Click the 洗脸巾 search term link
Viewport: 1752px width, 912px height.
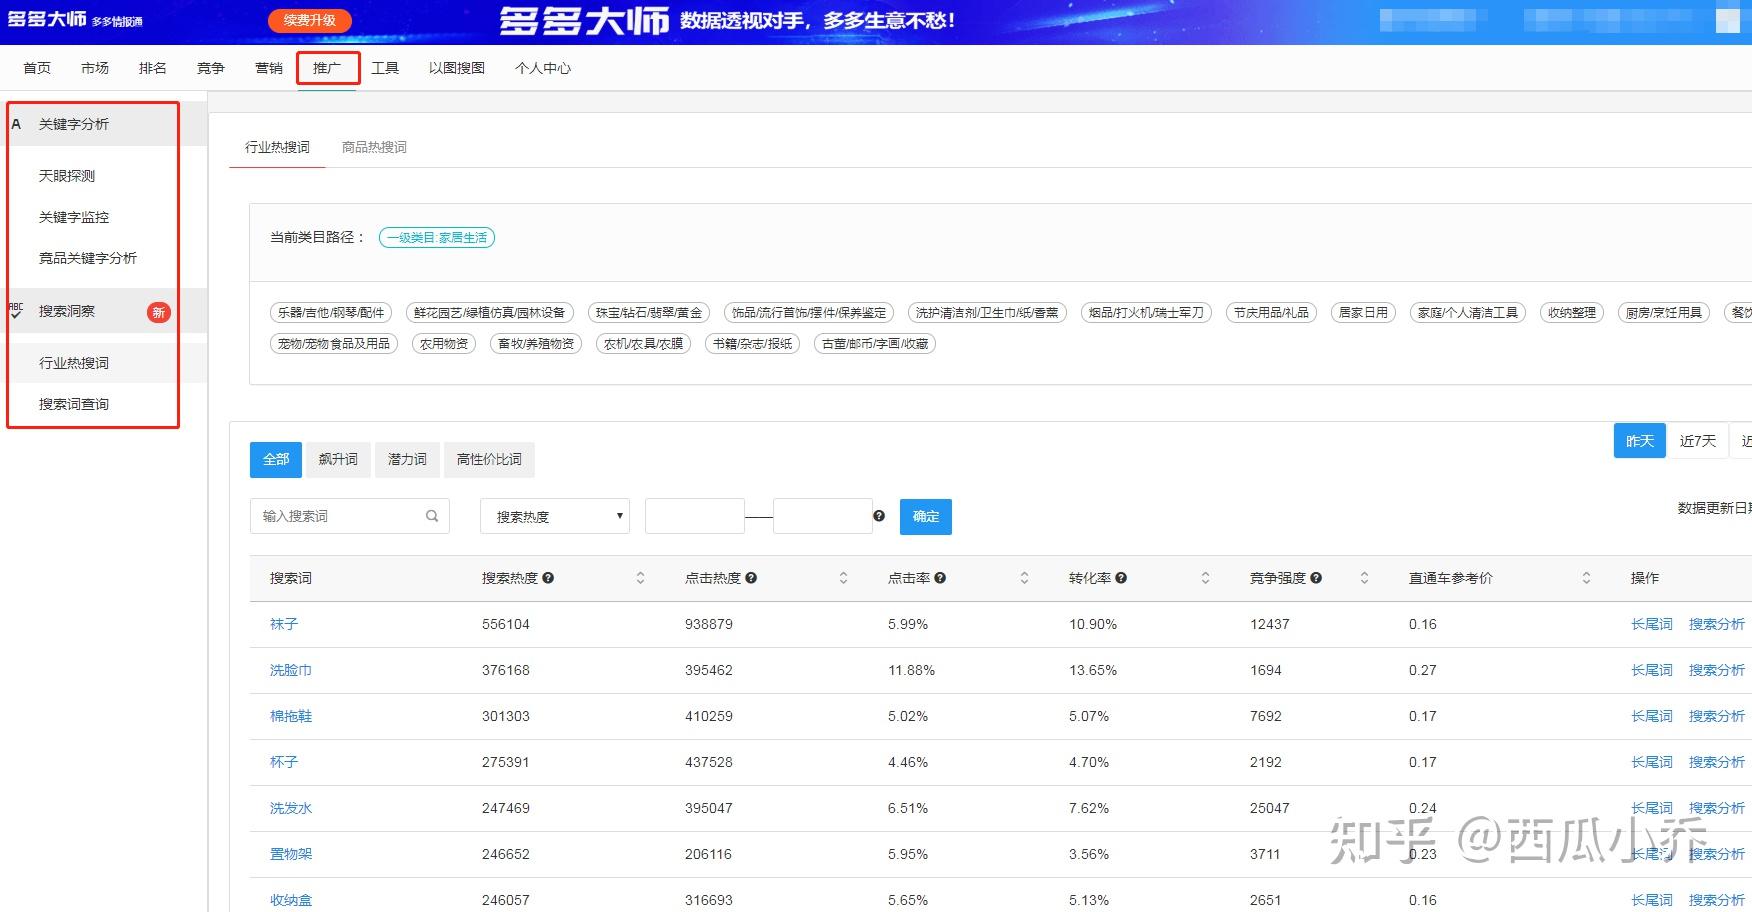[291, 670]
